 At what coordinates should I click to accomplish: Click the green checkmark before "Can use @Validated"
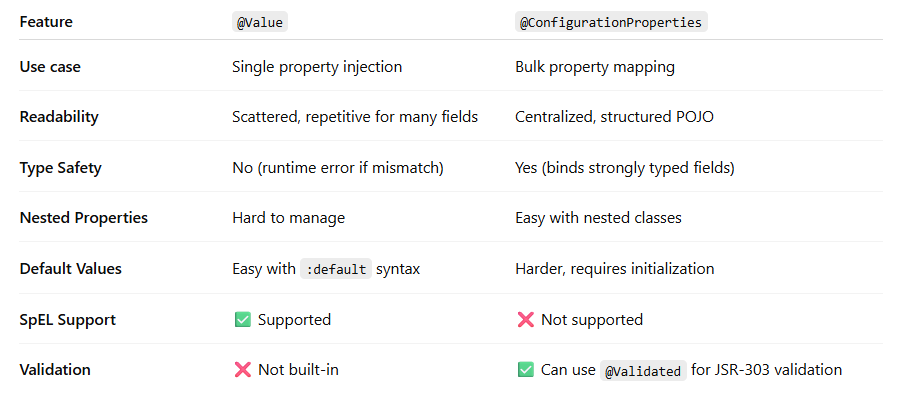click(x=525, y=370)
